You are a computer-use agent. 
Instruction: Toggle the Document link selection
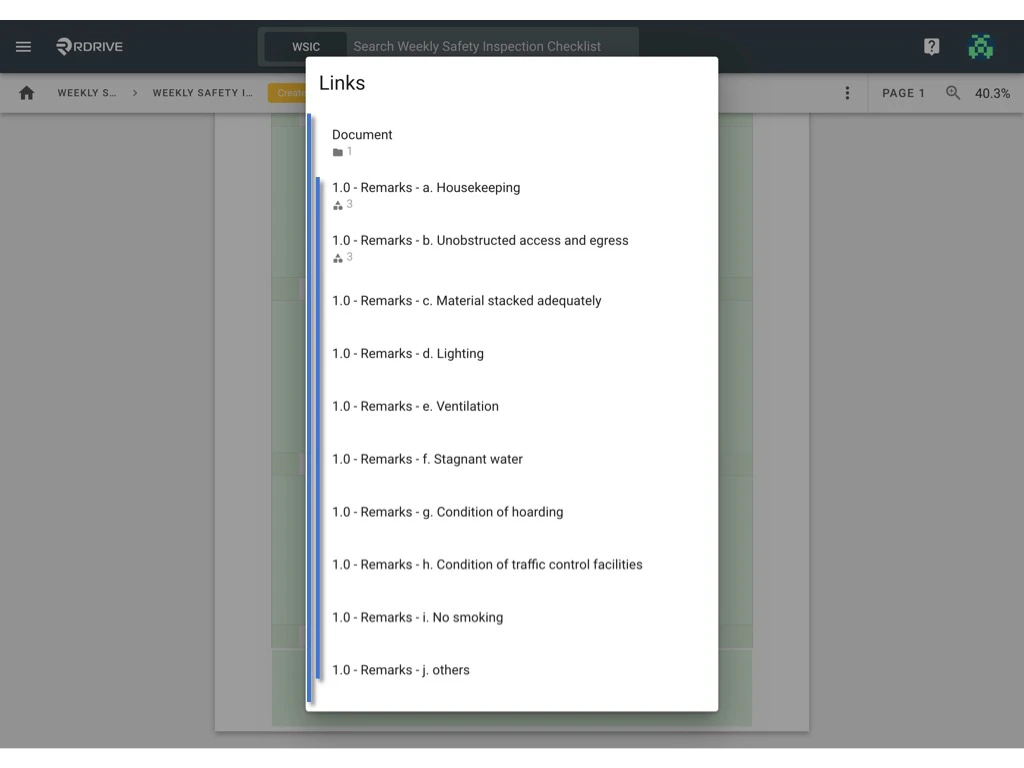[362, 134]
